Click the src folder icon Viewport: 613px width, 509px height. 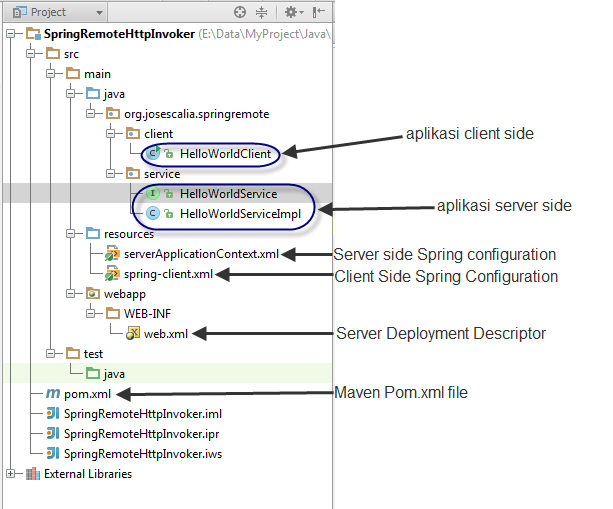pyautogui.click(x=53, y=54)
